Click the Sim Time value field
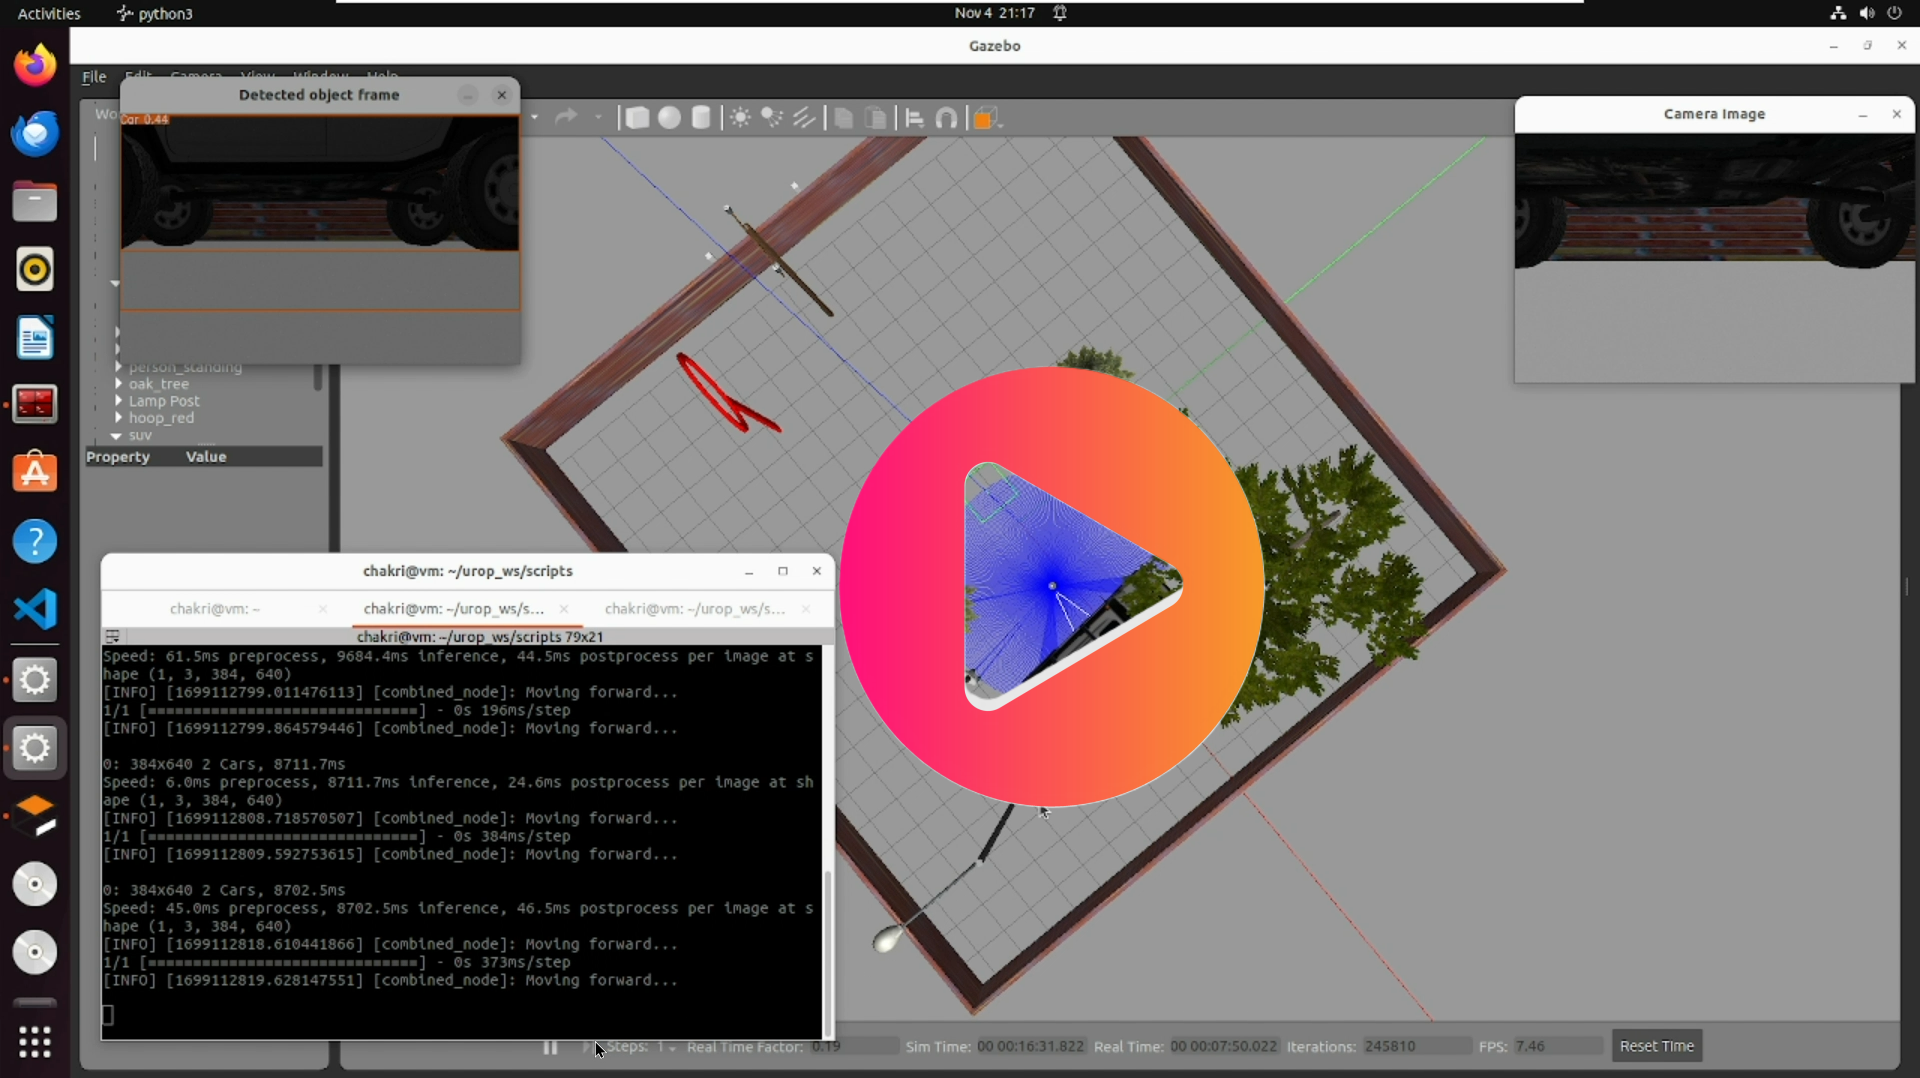Viewport: 1920px width, 1078px height. 1030,1047
